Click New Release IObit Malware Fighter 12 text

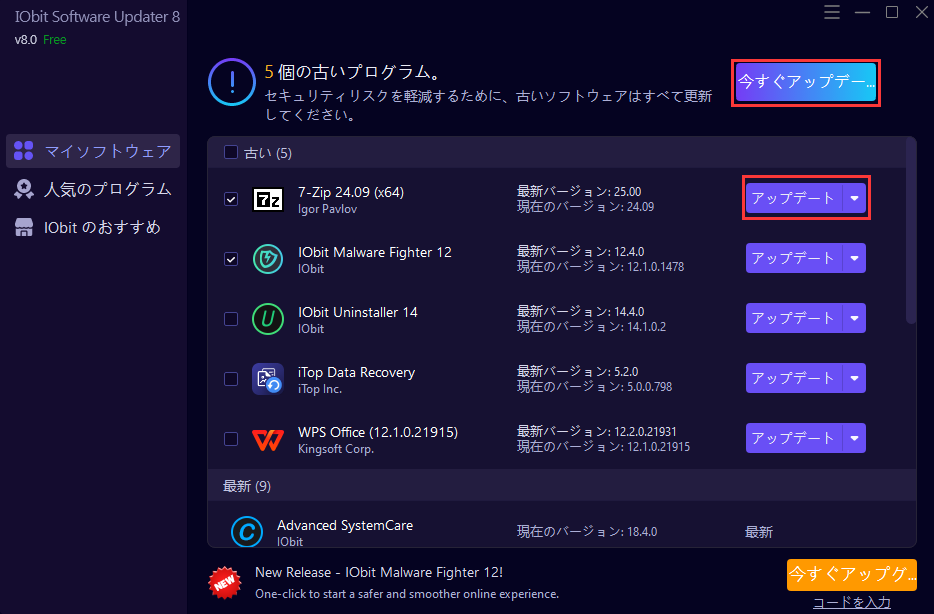click(379, 572)
